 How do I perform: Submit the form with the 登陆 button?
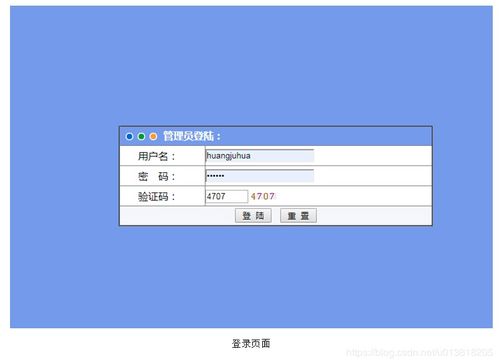(x=253, y=216)
